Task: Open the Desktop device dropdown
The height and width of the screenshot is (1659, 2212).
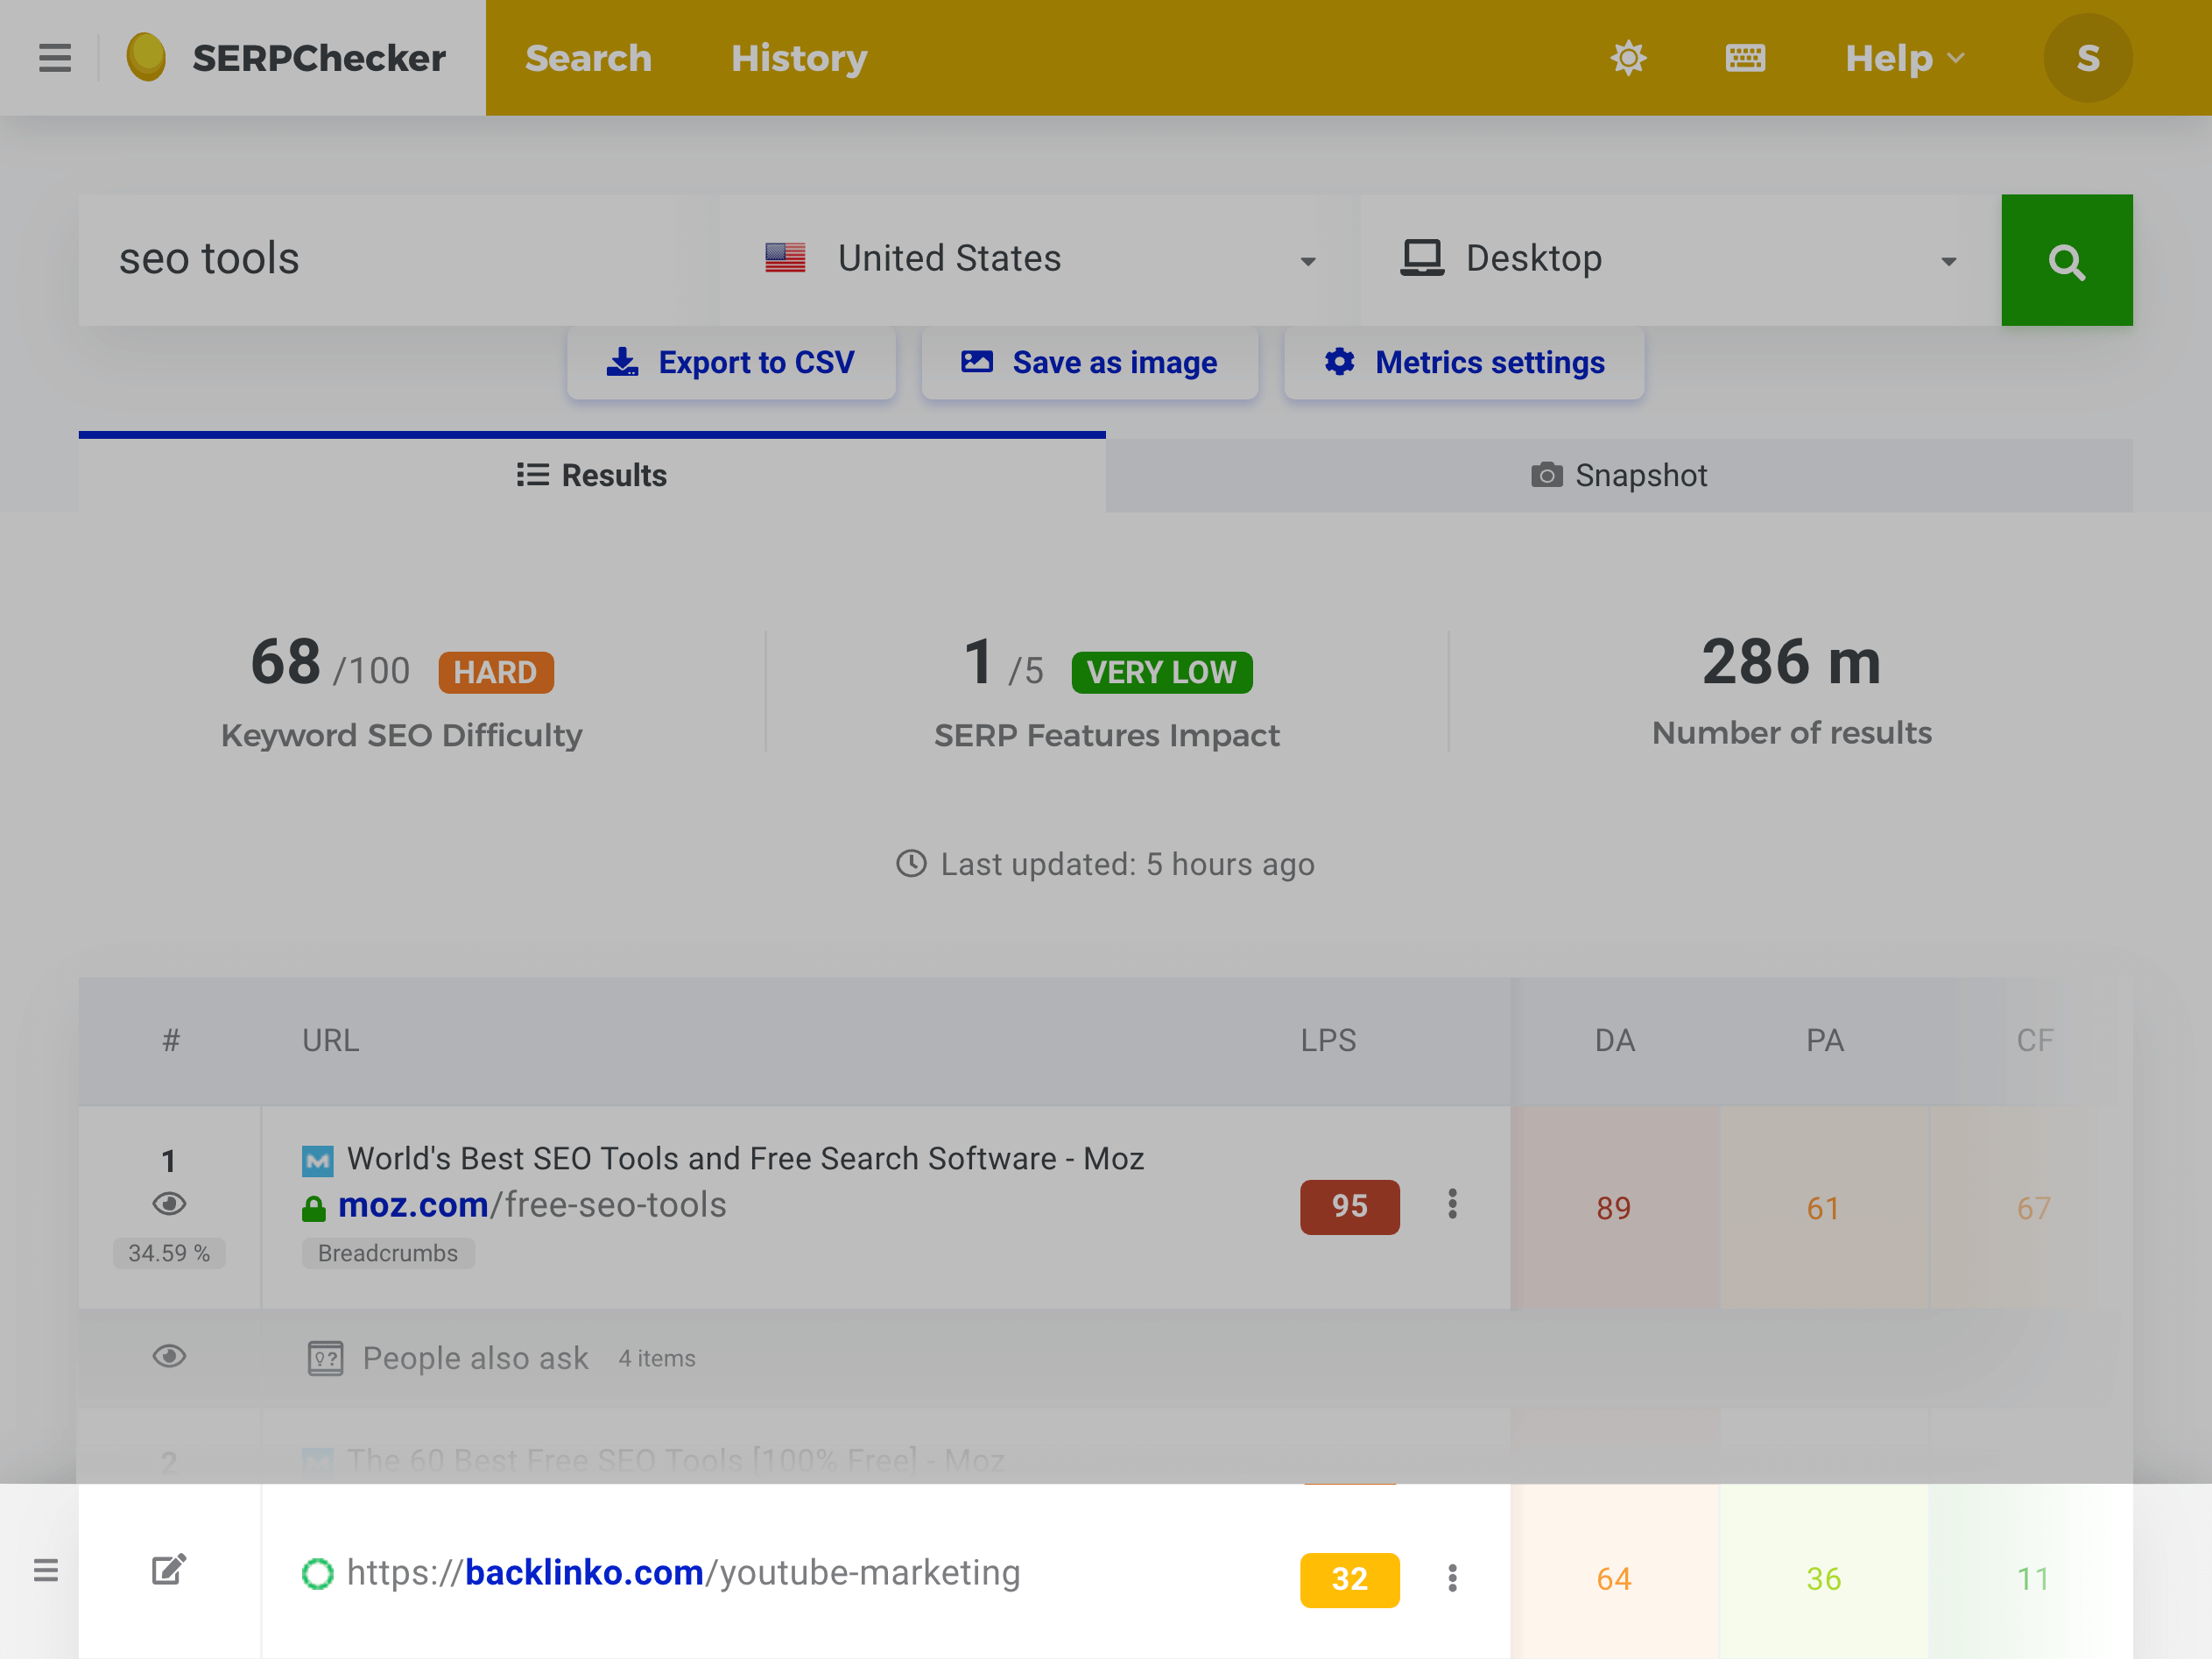Action: click(1680, 260)
